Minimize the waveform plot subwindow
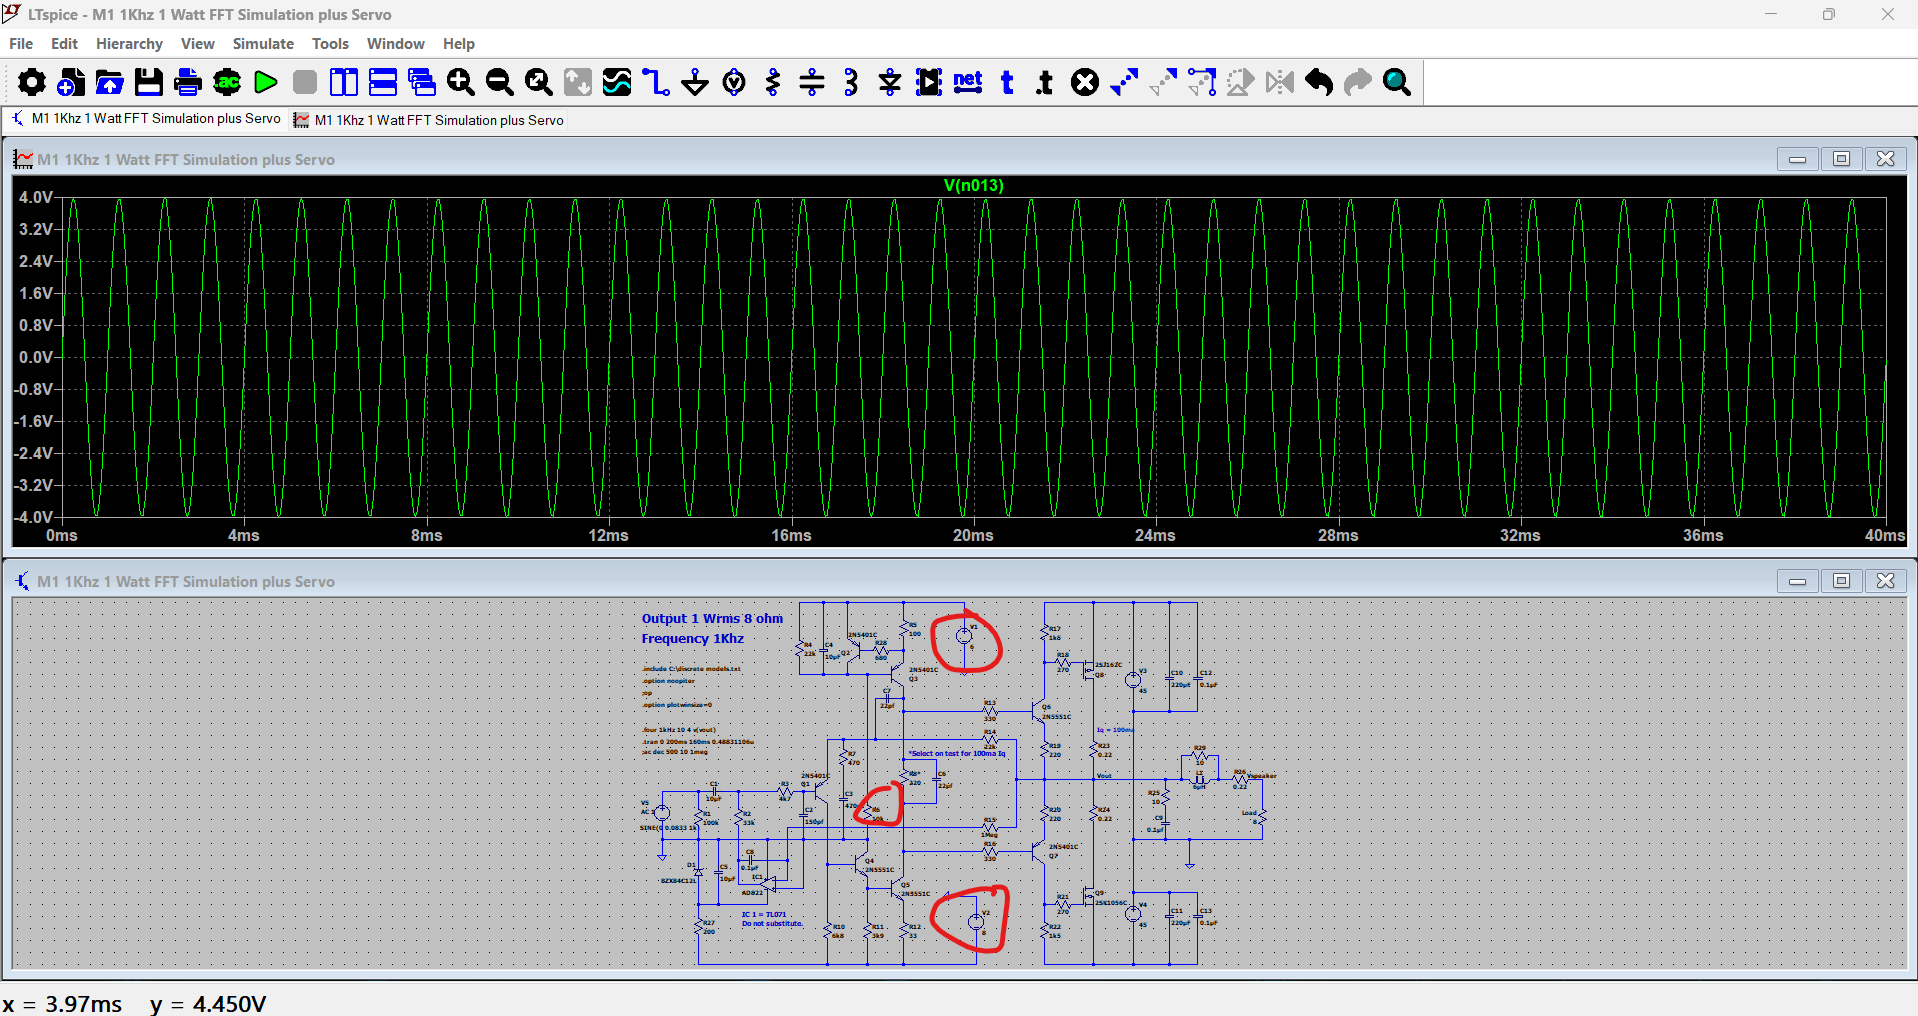This screenshot has width=1918, height=1016. pyautogui.click(x=1797, y=159)
